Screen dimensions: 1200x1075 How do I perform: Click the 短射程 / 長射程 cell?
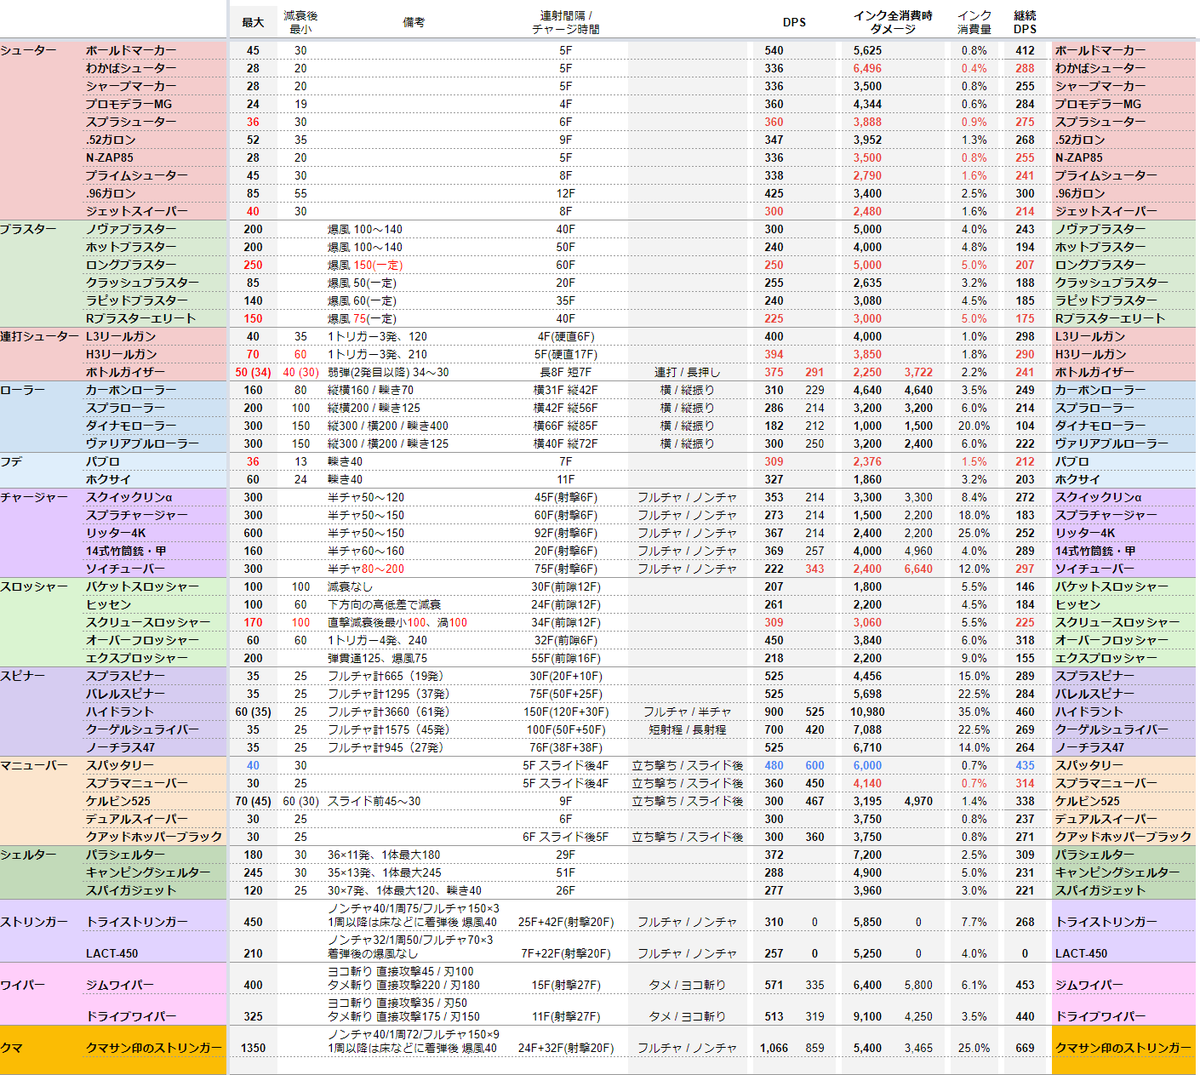pos(687,729)
